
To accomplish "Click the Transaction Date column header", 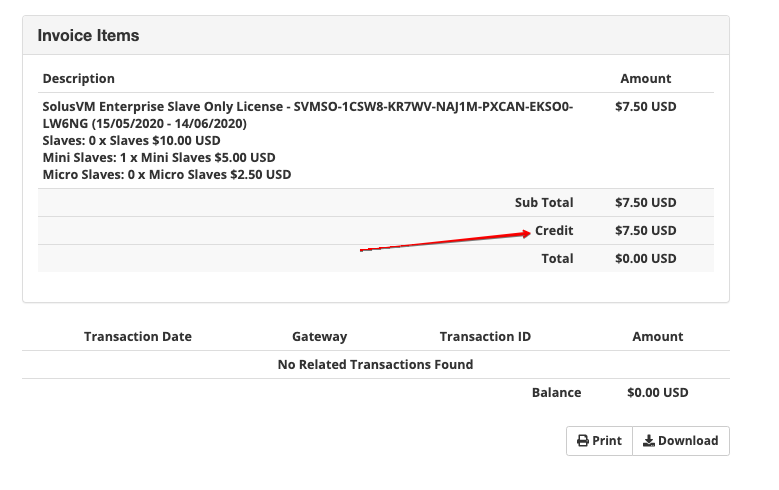I will (x=138, y=336).
